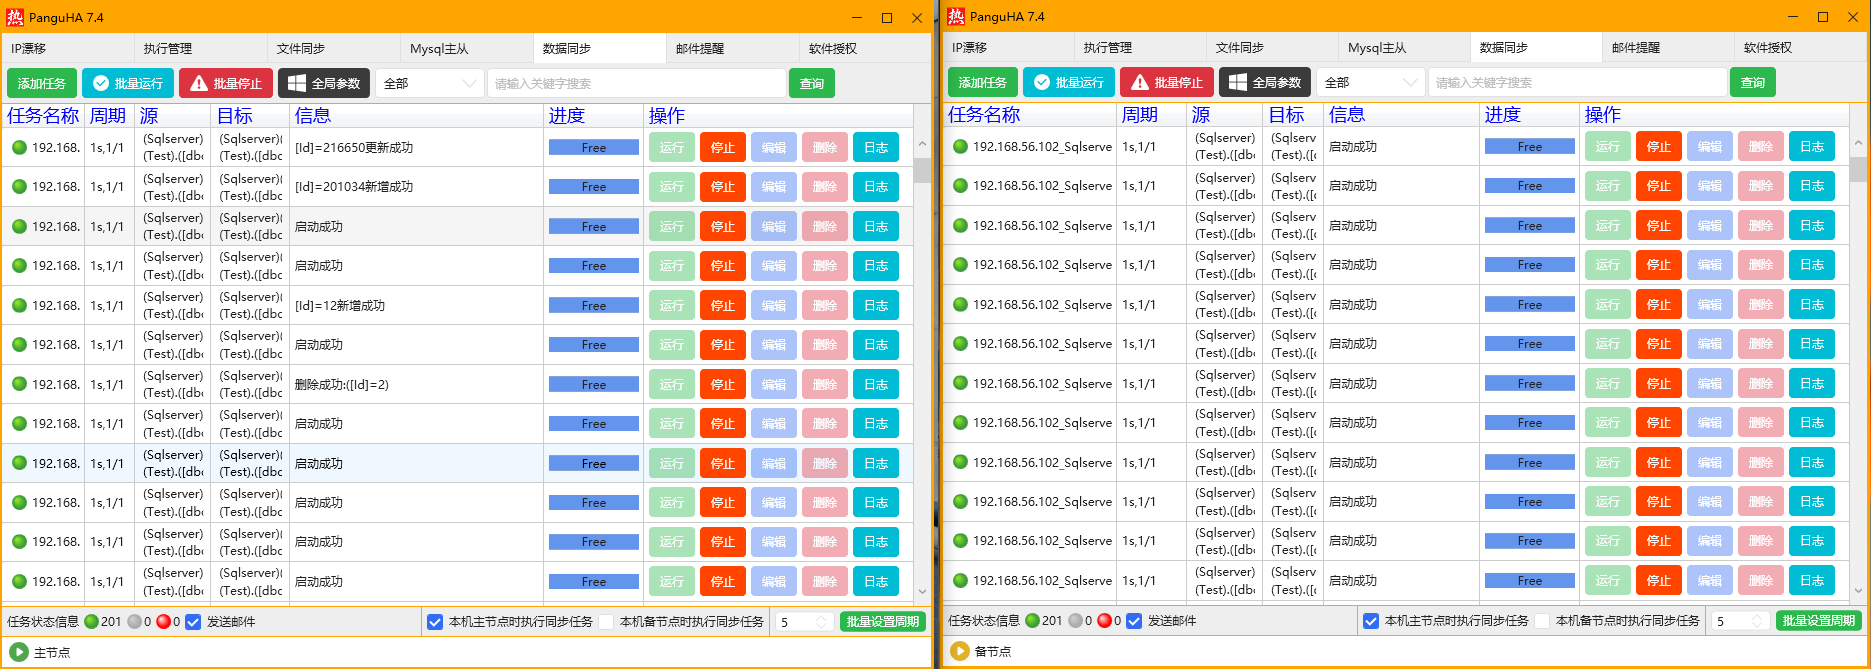Select Mysql主从 tab in right window
Screen dimensions: 1871x669
click(x=1405, y=47)
